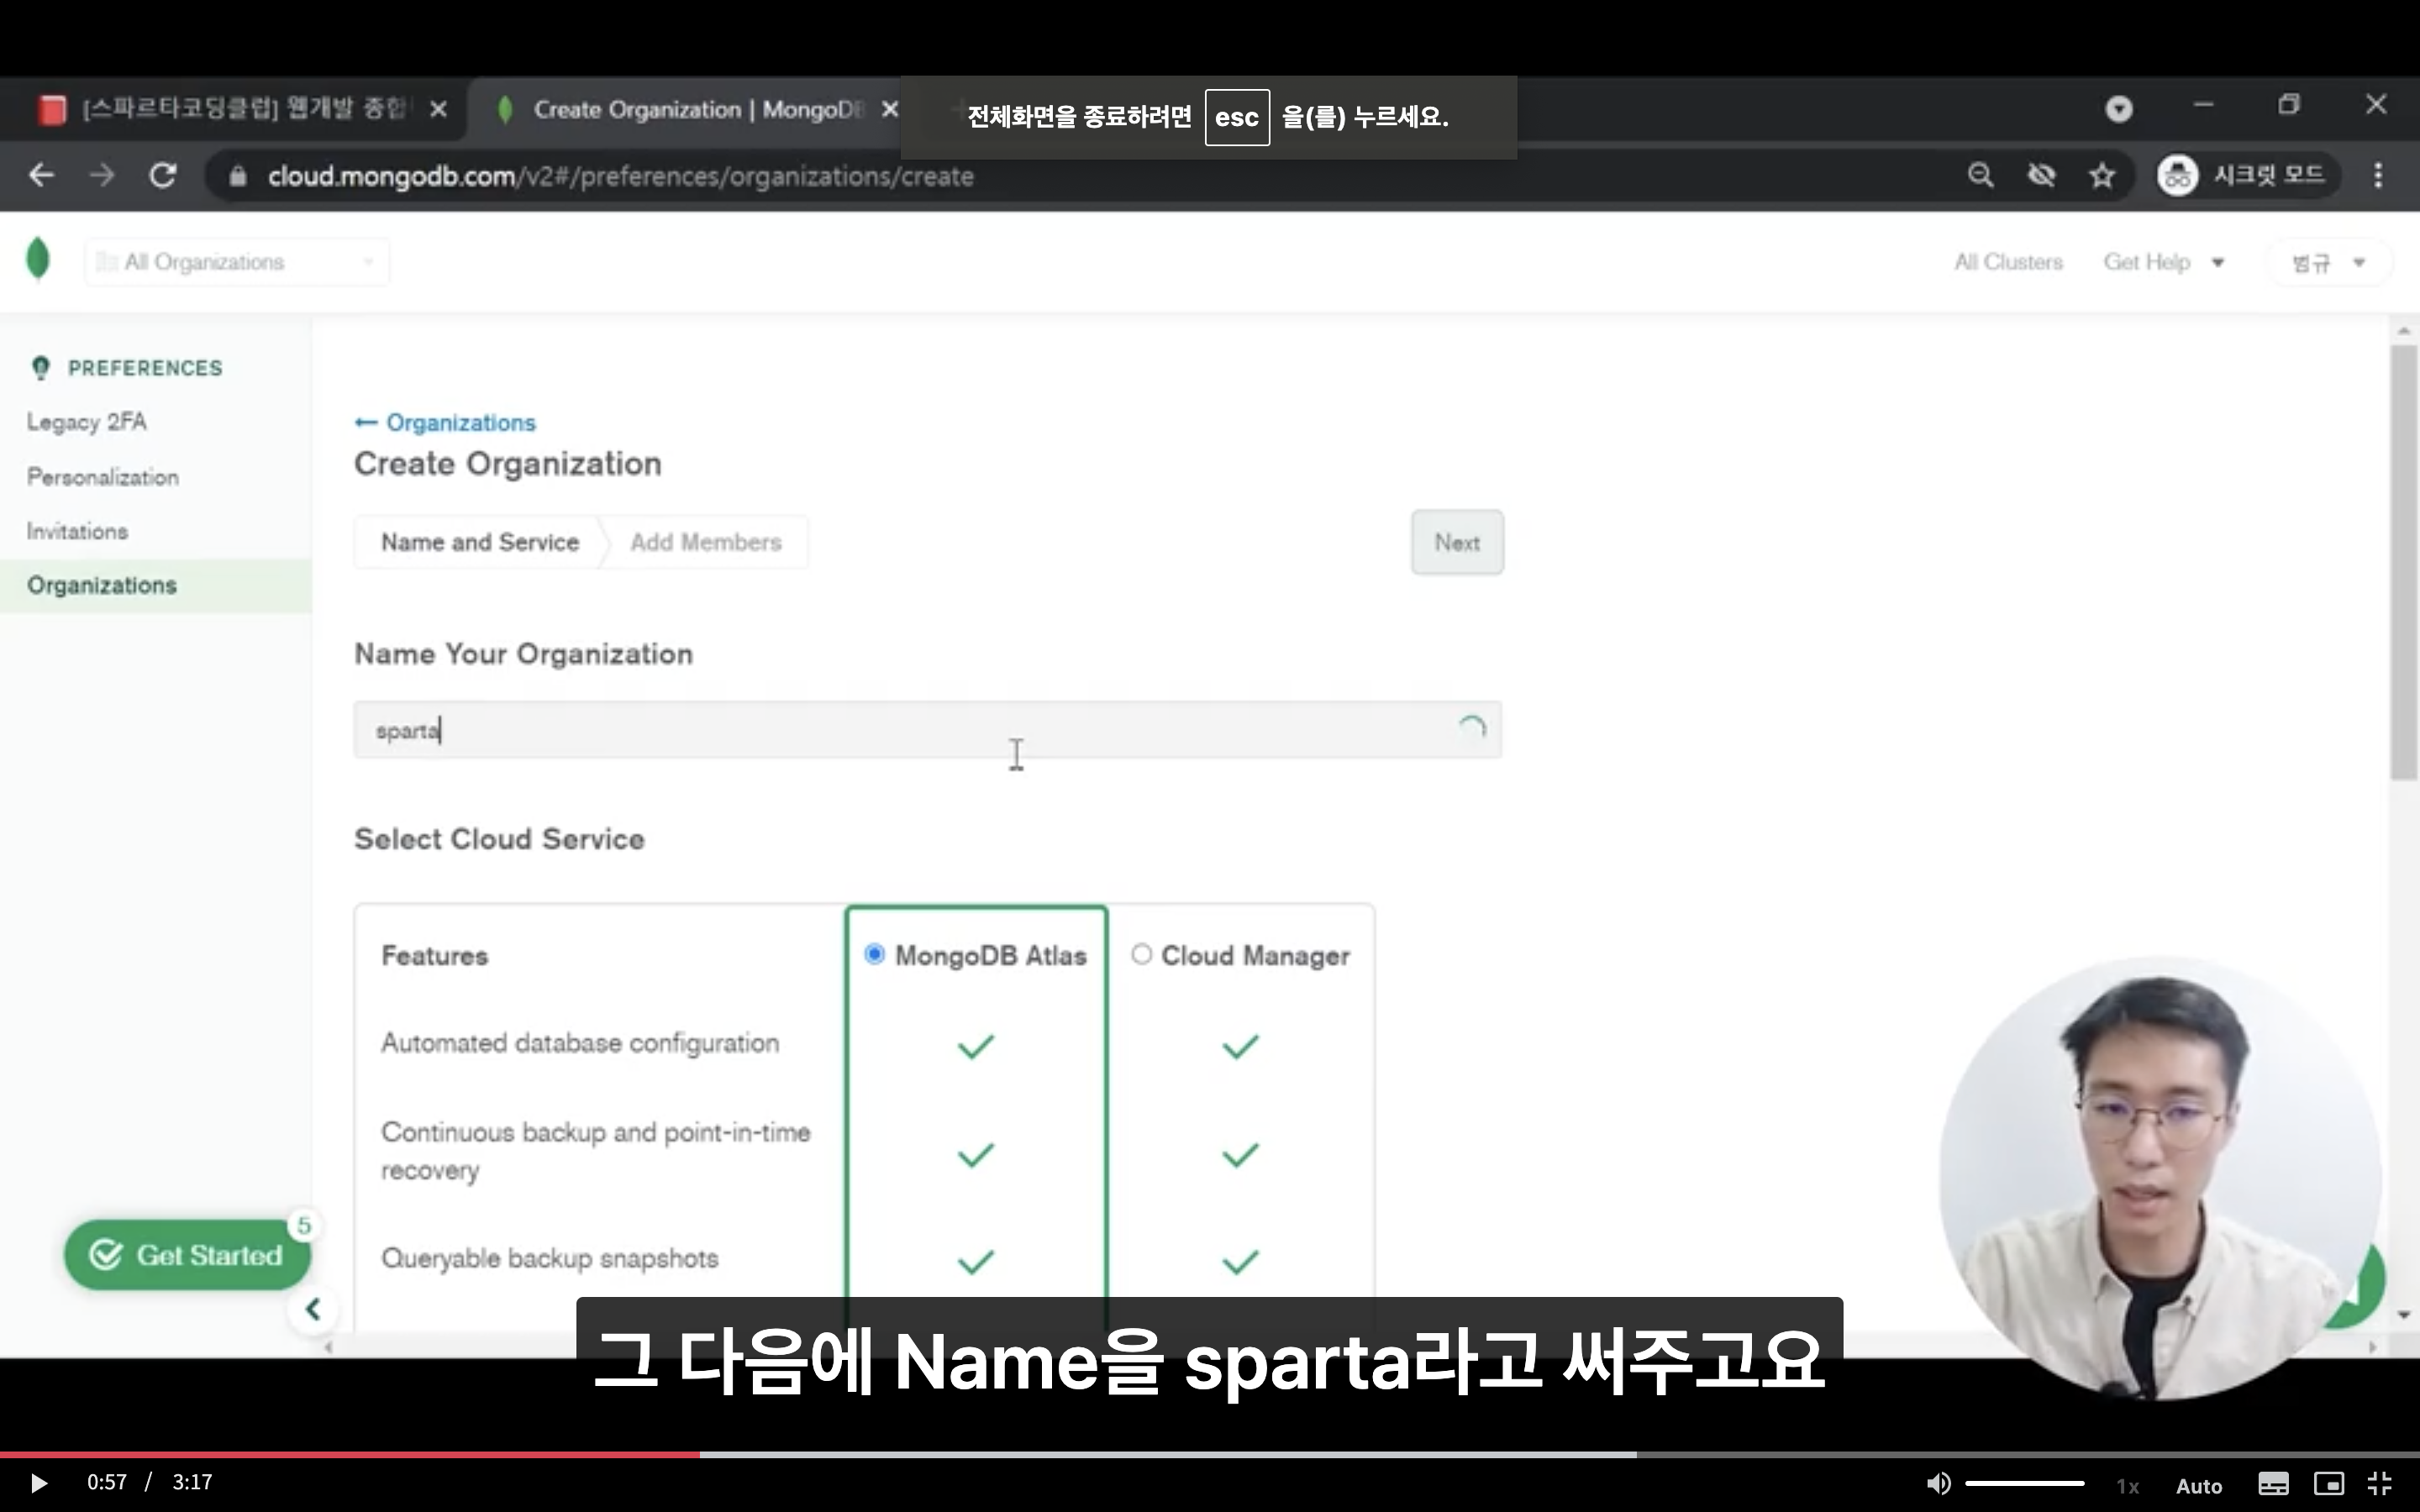2420x1512 pixels.
Task: Open the browser zoom magnifier icon
Action: click(1980, 176)
